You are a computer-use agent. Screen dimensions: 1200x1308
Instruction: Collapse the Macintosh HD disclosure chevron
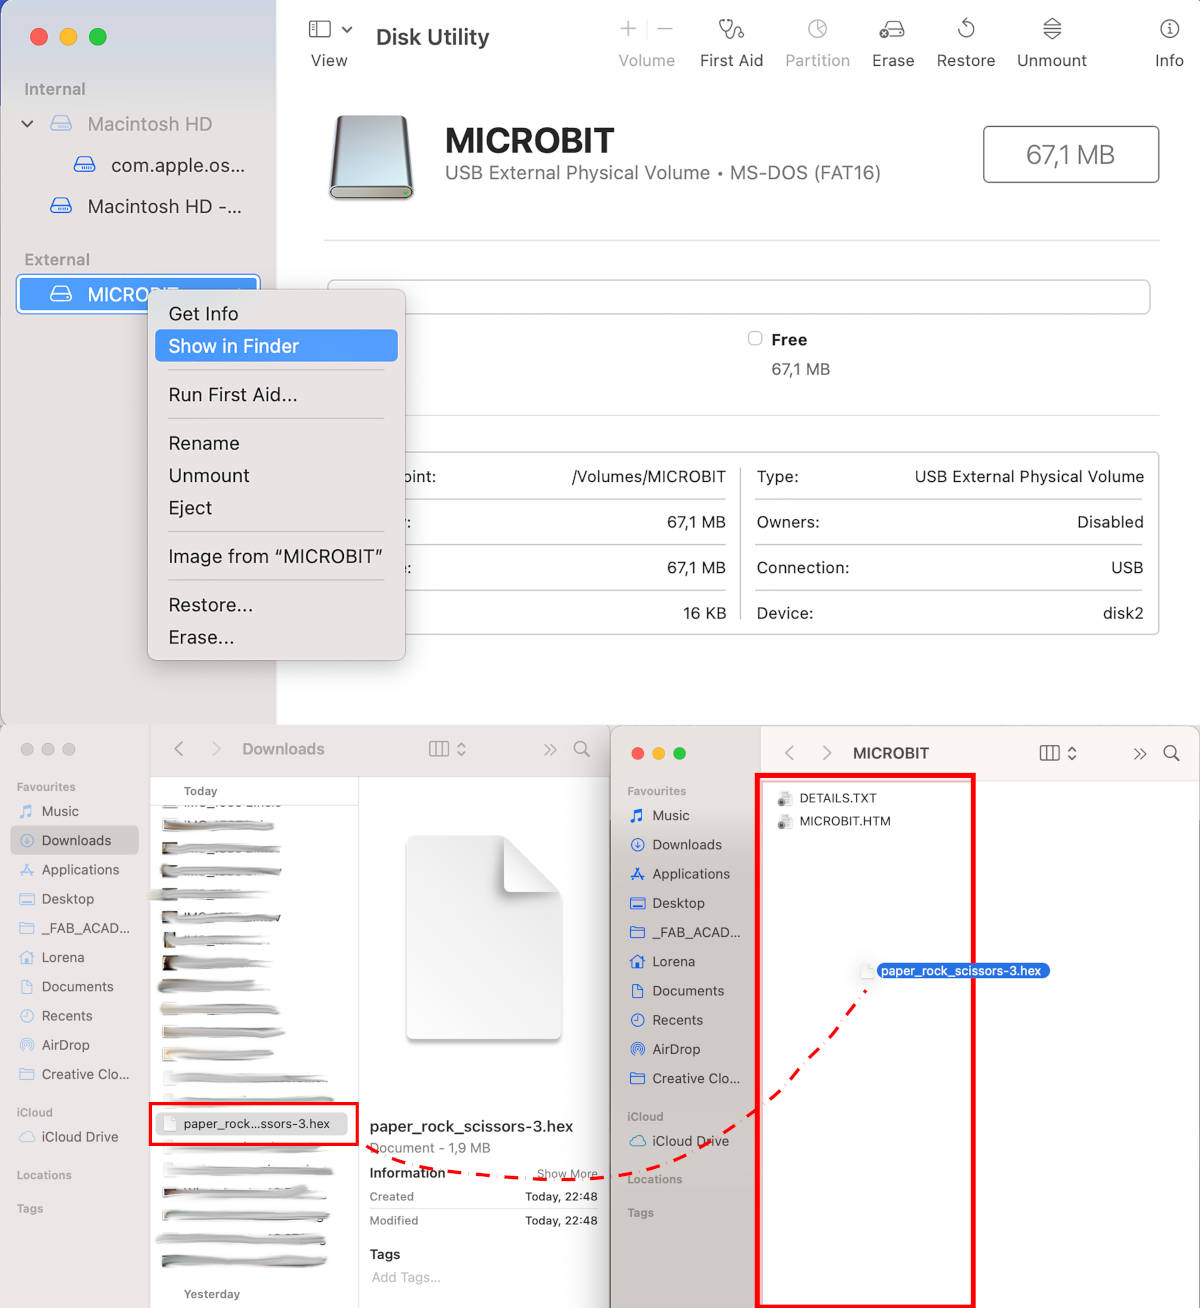click(x=28, y=124)
